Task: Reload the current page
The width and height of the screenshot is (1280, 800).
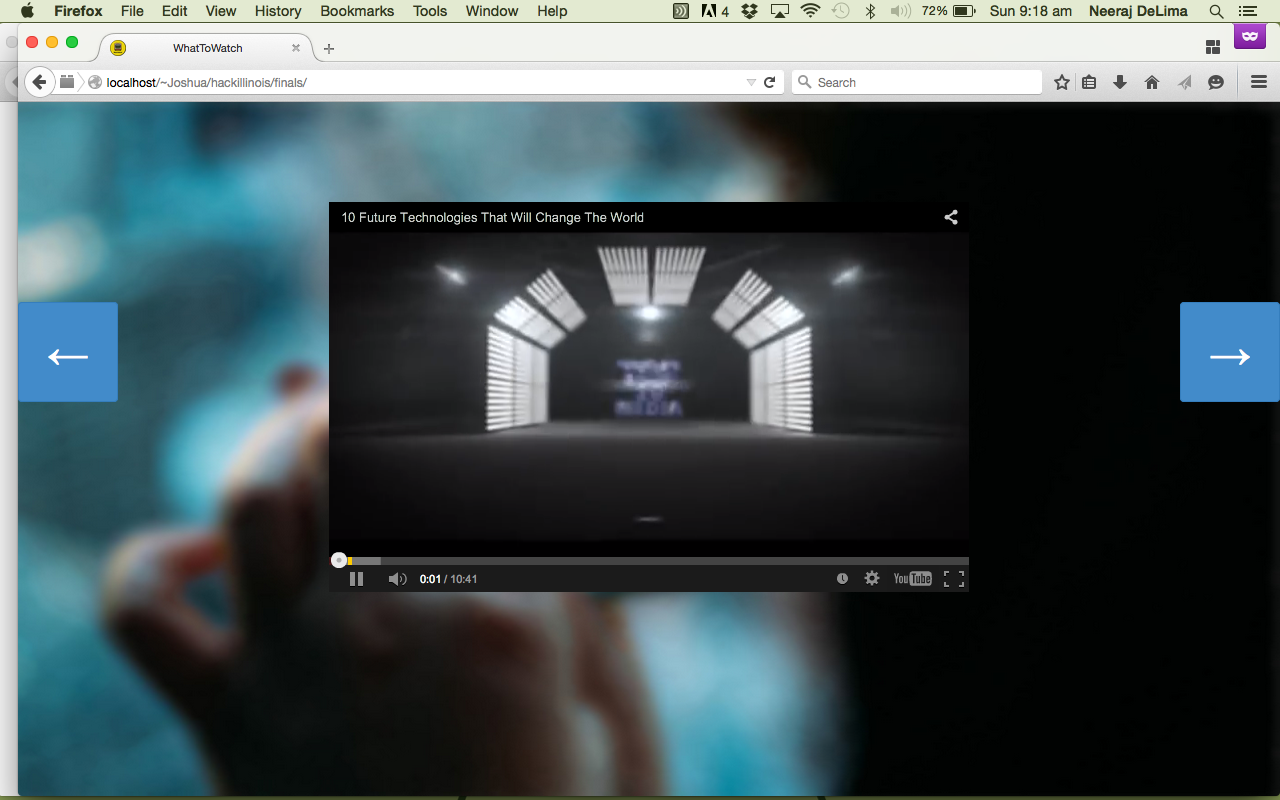Action: pyautogui.click(x=769, y=82)
